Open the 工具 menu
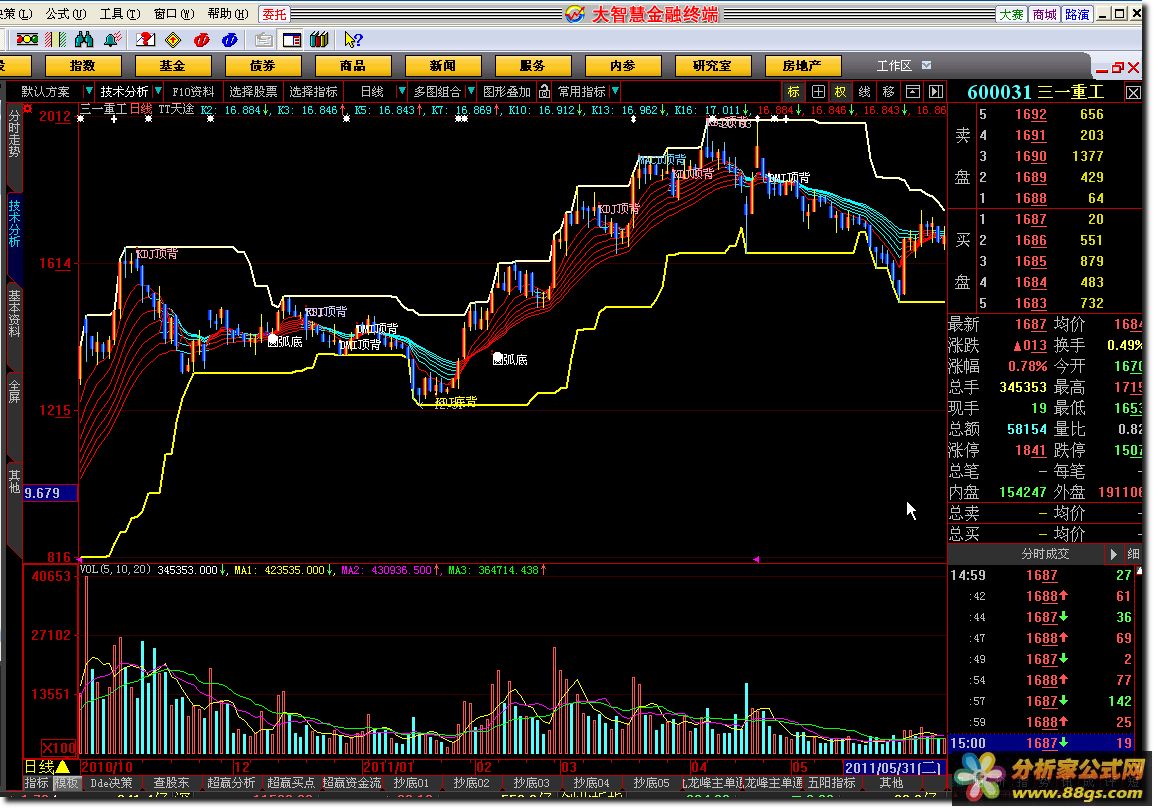The width and height of the screenshot is (1154, 808). [x=119, y=14]
